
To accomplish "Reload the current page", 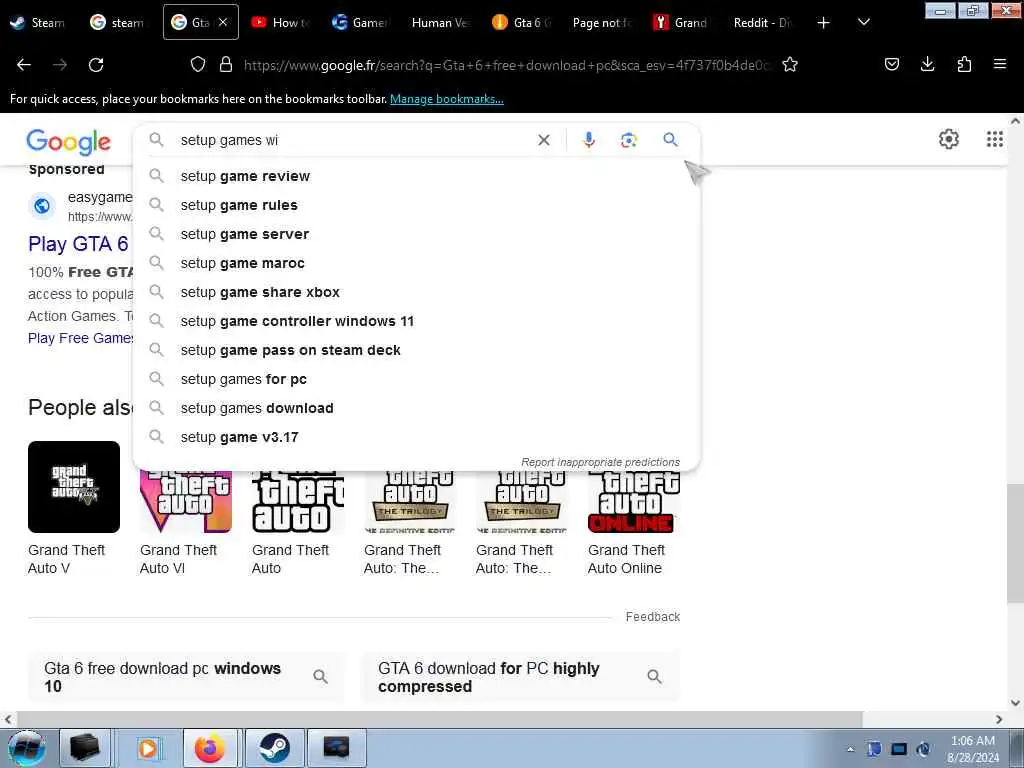I will coord(96,65).
